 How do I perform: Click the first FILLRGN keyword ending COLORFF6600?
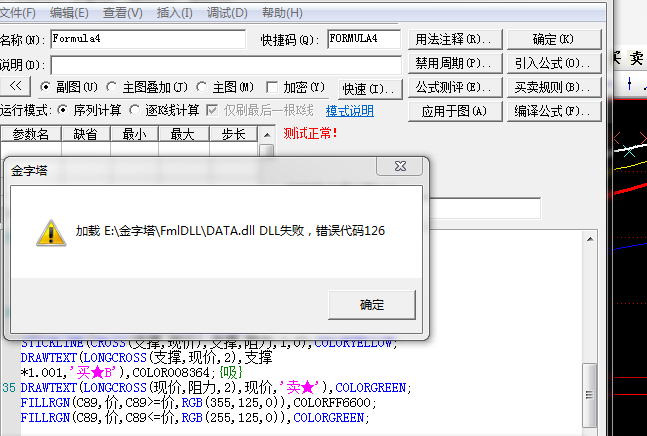point(45,403)
